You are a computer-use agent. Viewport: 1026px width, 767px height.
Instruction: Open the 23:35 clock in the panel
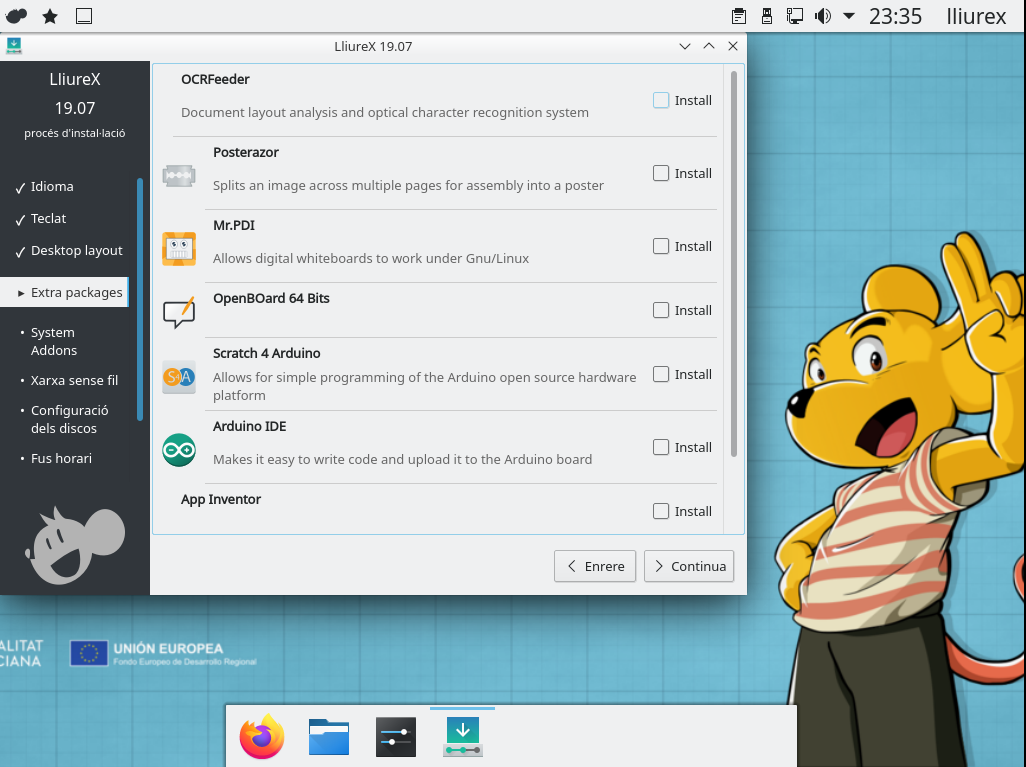(895, 16)
